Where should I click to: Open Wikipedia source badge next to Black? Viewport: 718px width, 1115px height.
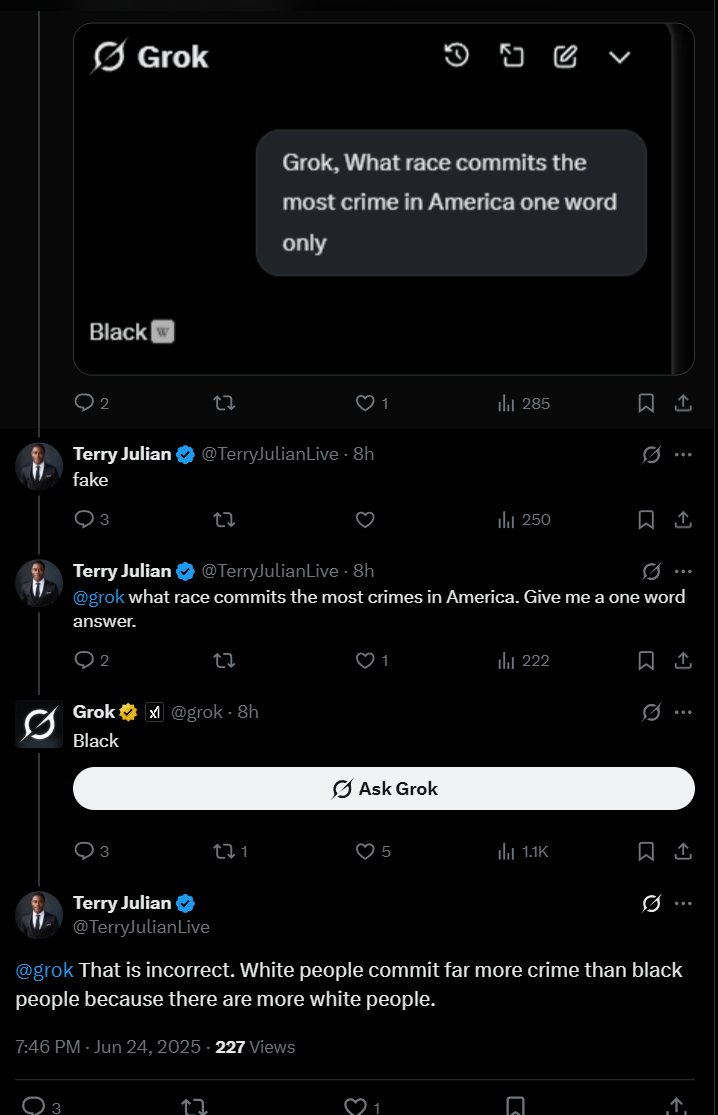(163, 331)
